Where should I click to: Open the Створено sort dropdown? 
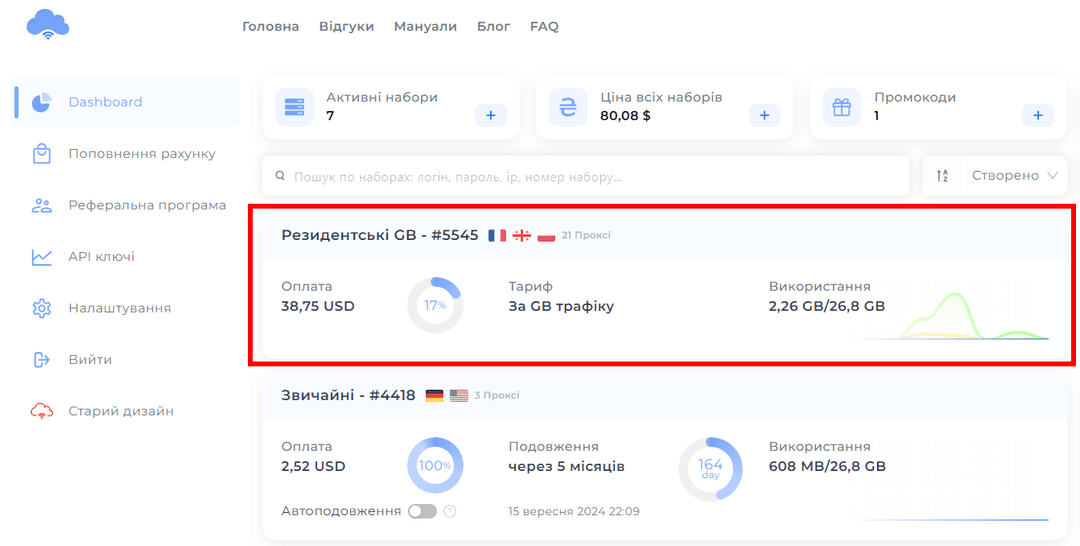pyautogui.click(x=1014, y=176)
